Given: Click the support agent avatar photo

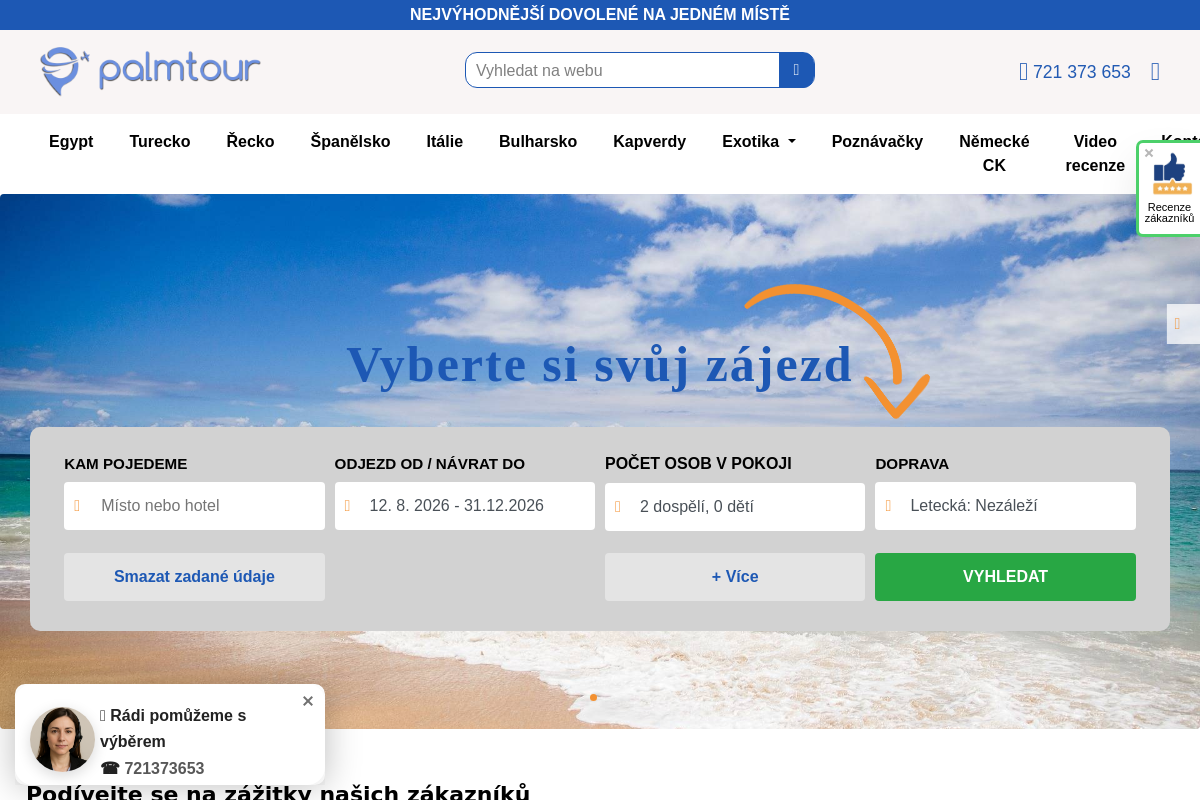Looking at the screenshot, I should click(62, 739).
